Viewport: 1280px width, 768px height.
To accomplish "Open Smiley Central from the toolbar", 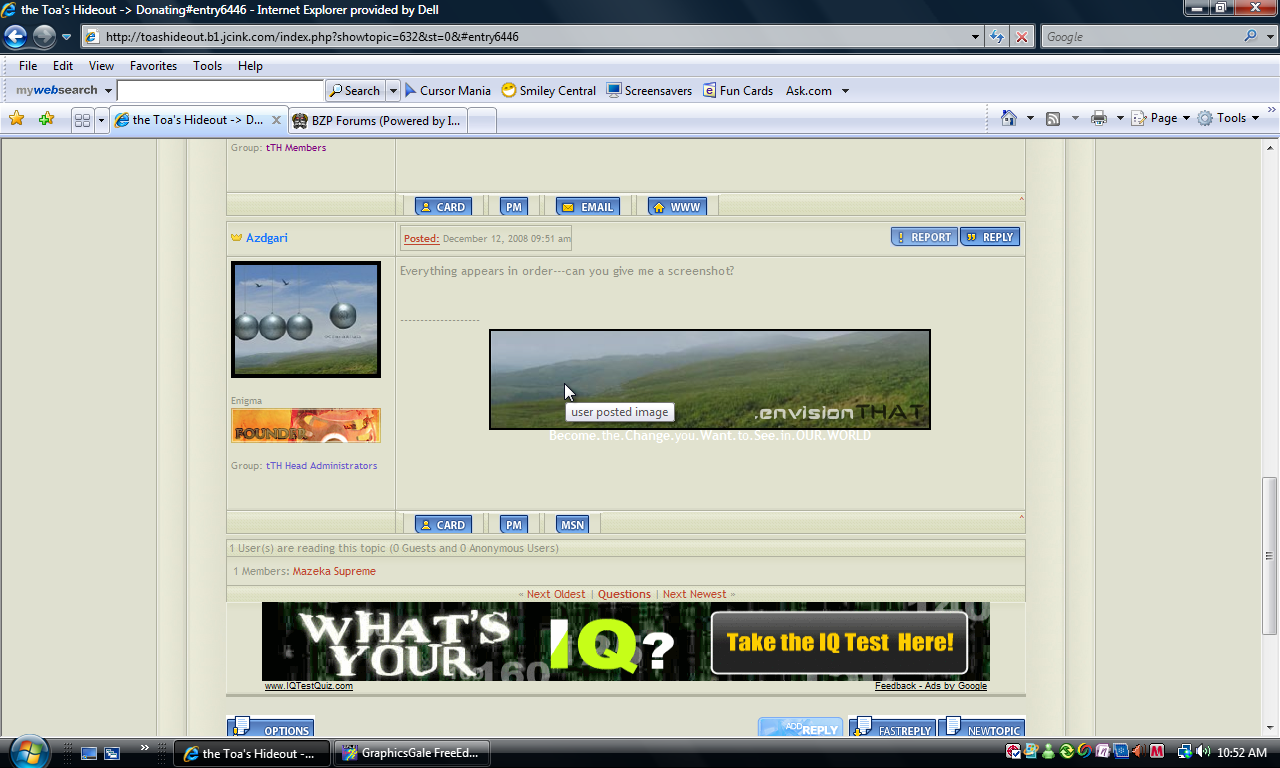I will tap(549, 90).
